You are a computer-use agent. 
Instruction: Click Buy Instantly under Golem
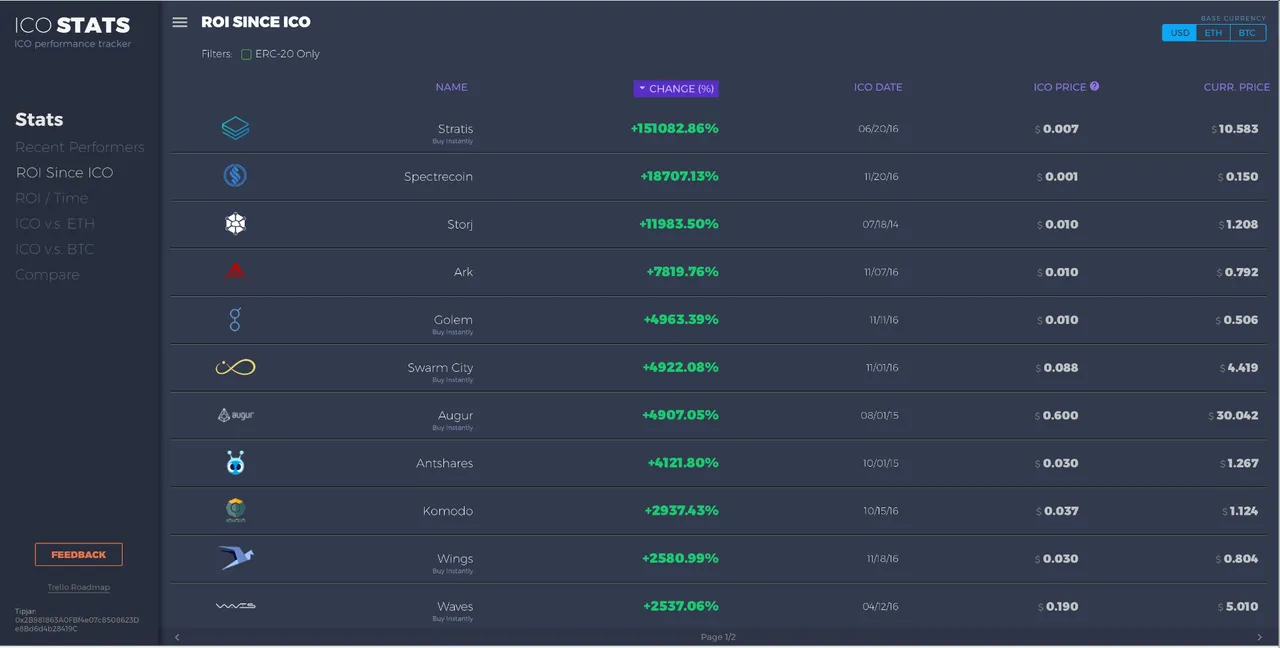(452, 332)
